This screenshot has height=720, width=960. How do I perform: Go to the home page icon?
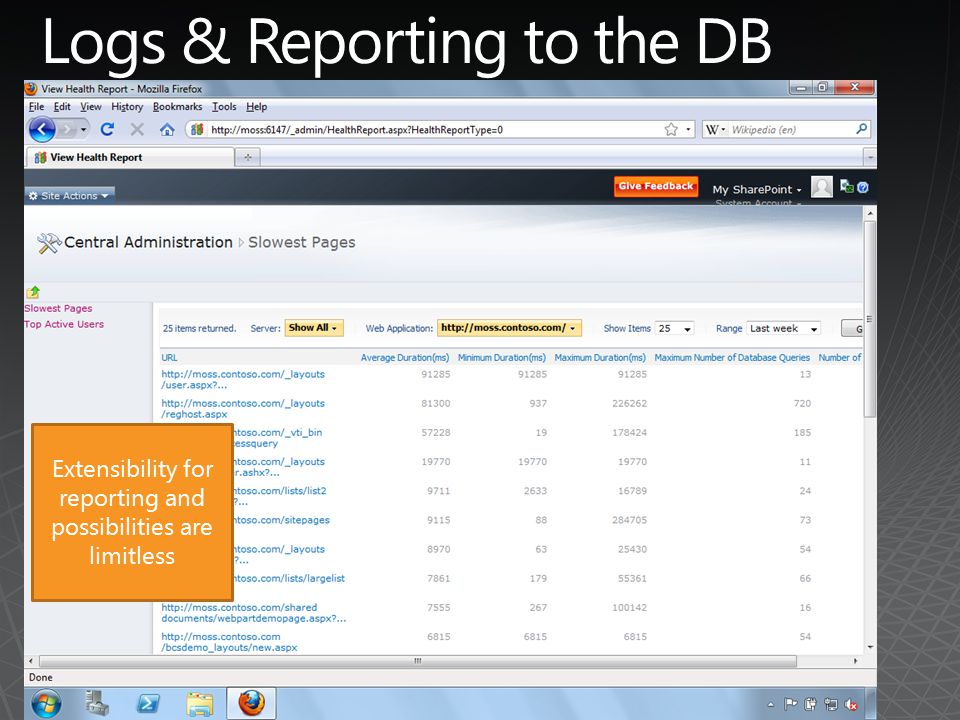(x=167, y=129)
